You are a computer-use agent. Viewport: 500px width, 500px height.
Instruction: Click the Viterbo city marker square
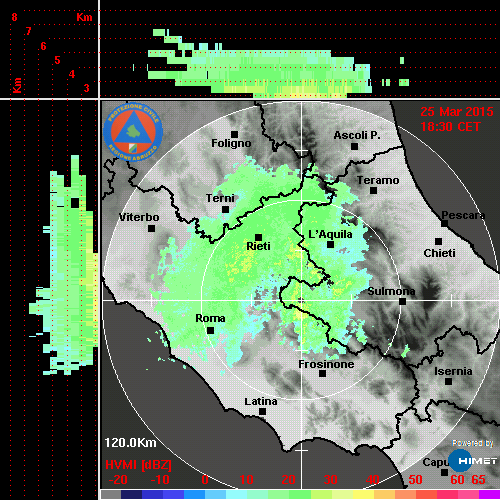151,229
